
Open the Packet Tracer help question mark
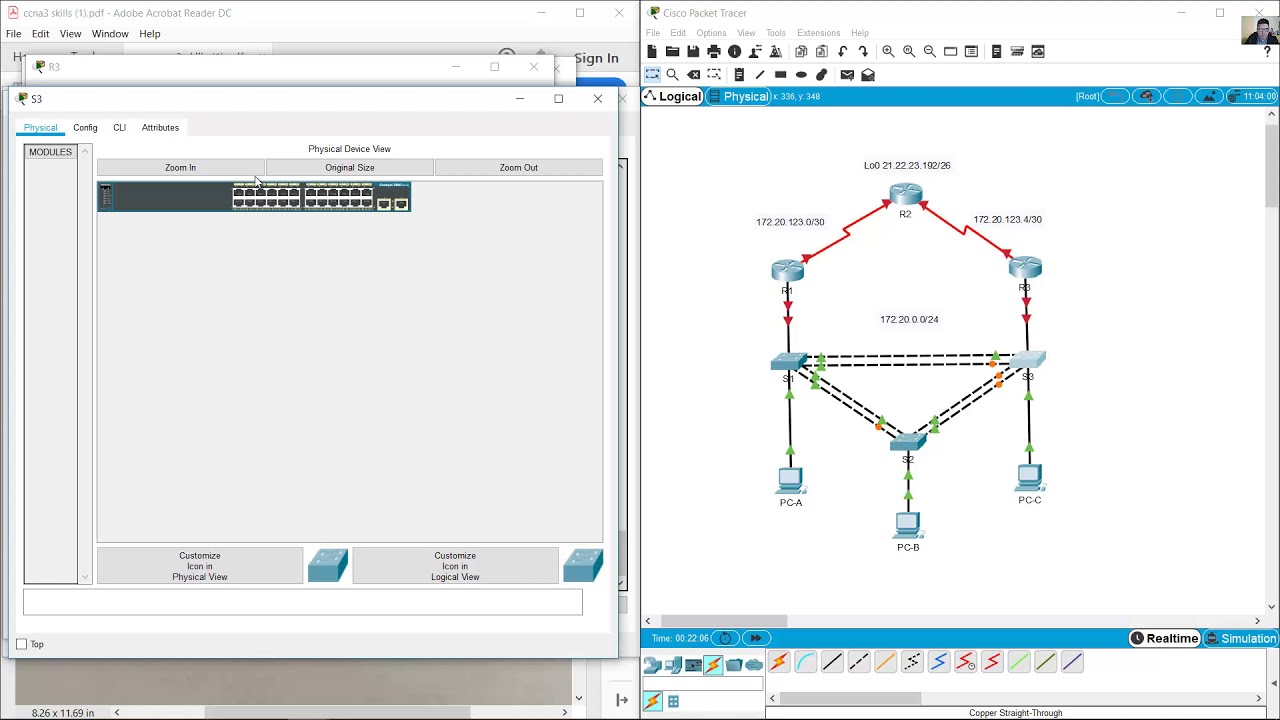(1267, 52)
